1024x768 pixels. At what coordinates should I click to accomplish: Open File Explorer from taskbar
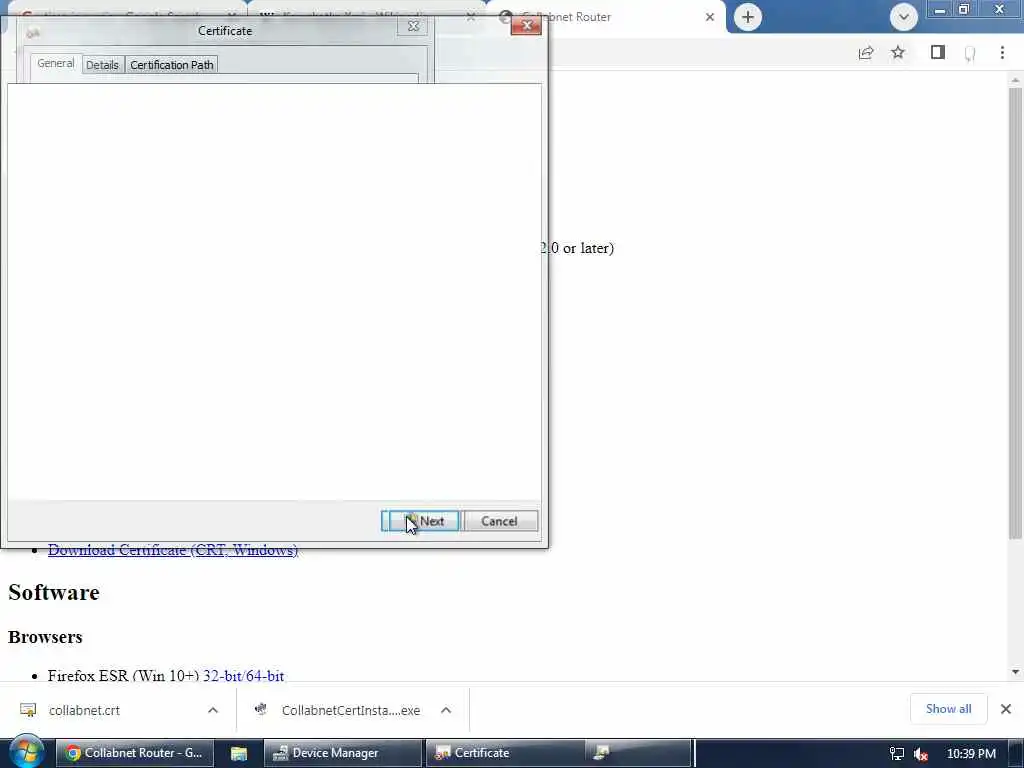[x=239, y=753]
